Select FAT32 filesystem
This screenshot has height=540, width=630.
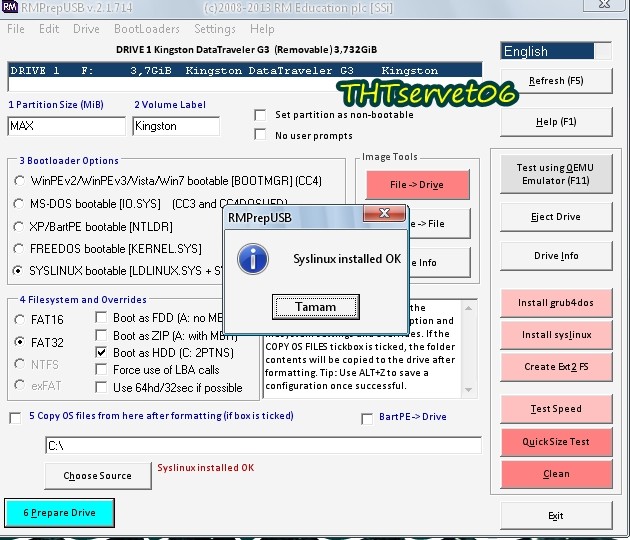pos(19,342)
